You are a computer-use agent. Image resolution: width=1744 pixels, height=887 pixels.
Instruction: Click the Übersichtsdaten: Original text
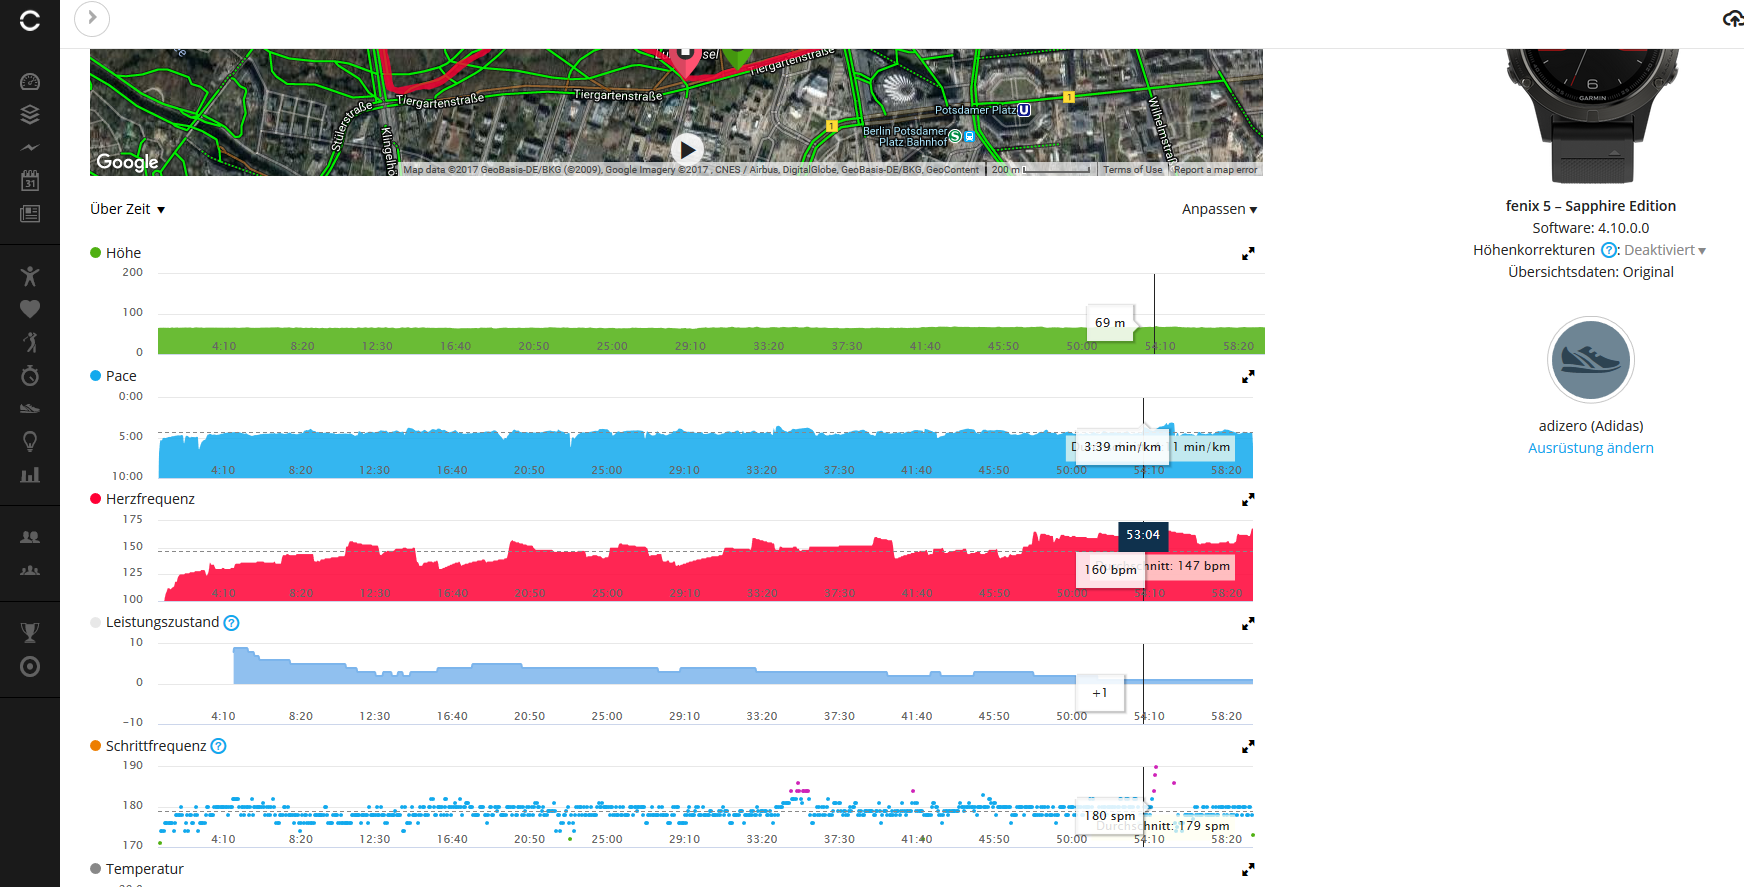[x=1590, y=272]
